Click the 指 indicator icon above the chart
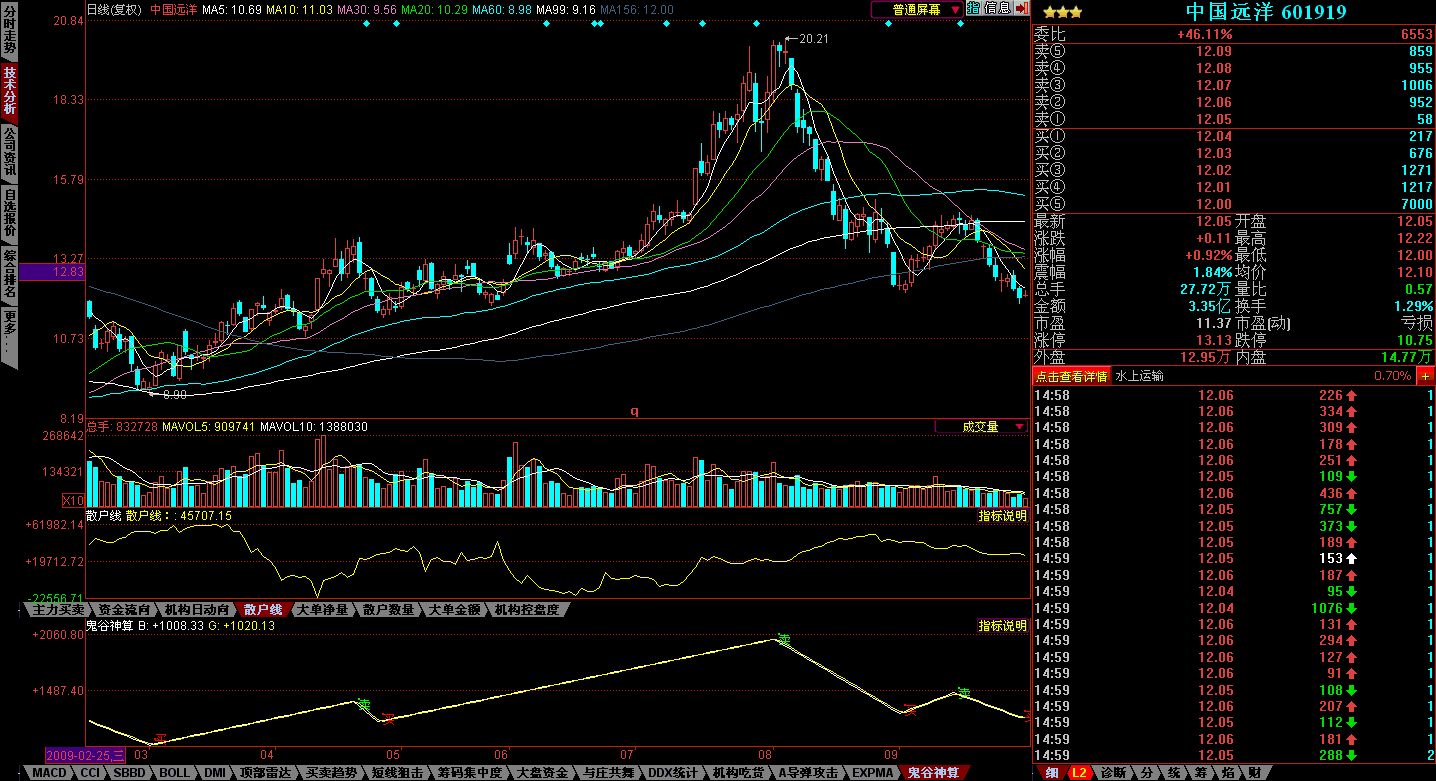Screen dimensions: 1436x781 click(973, 8)
